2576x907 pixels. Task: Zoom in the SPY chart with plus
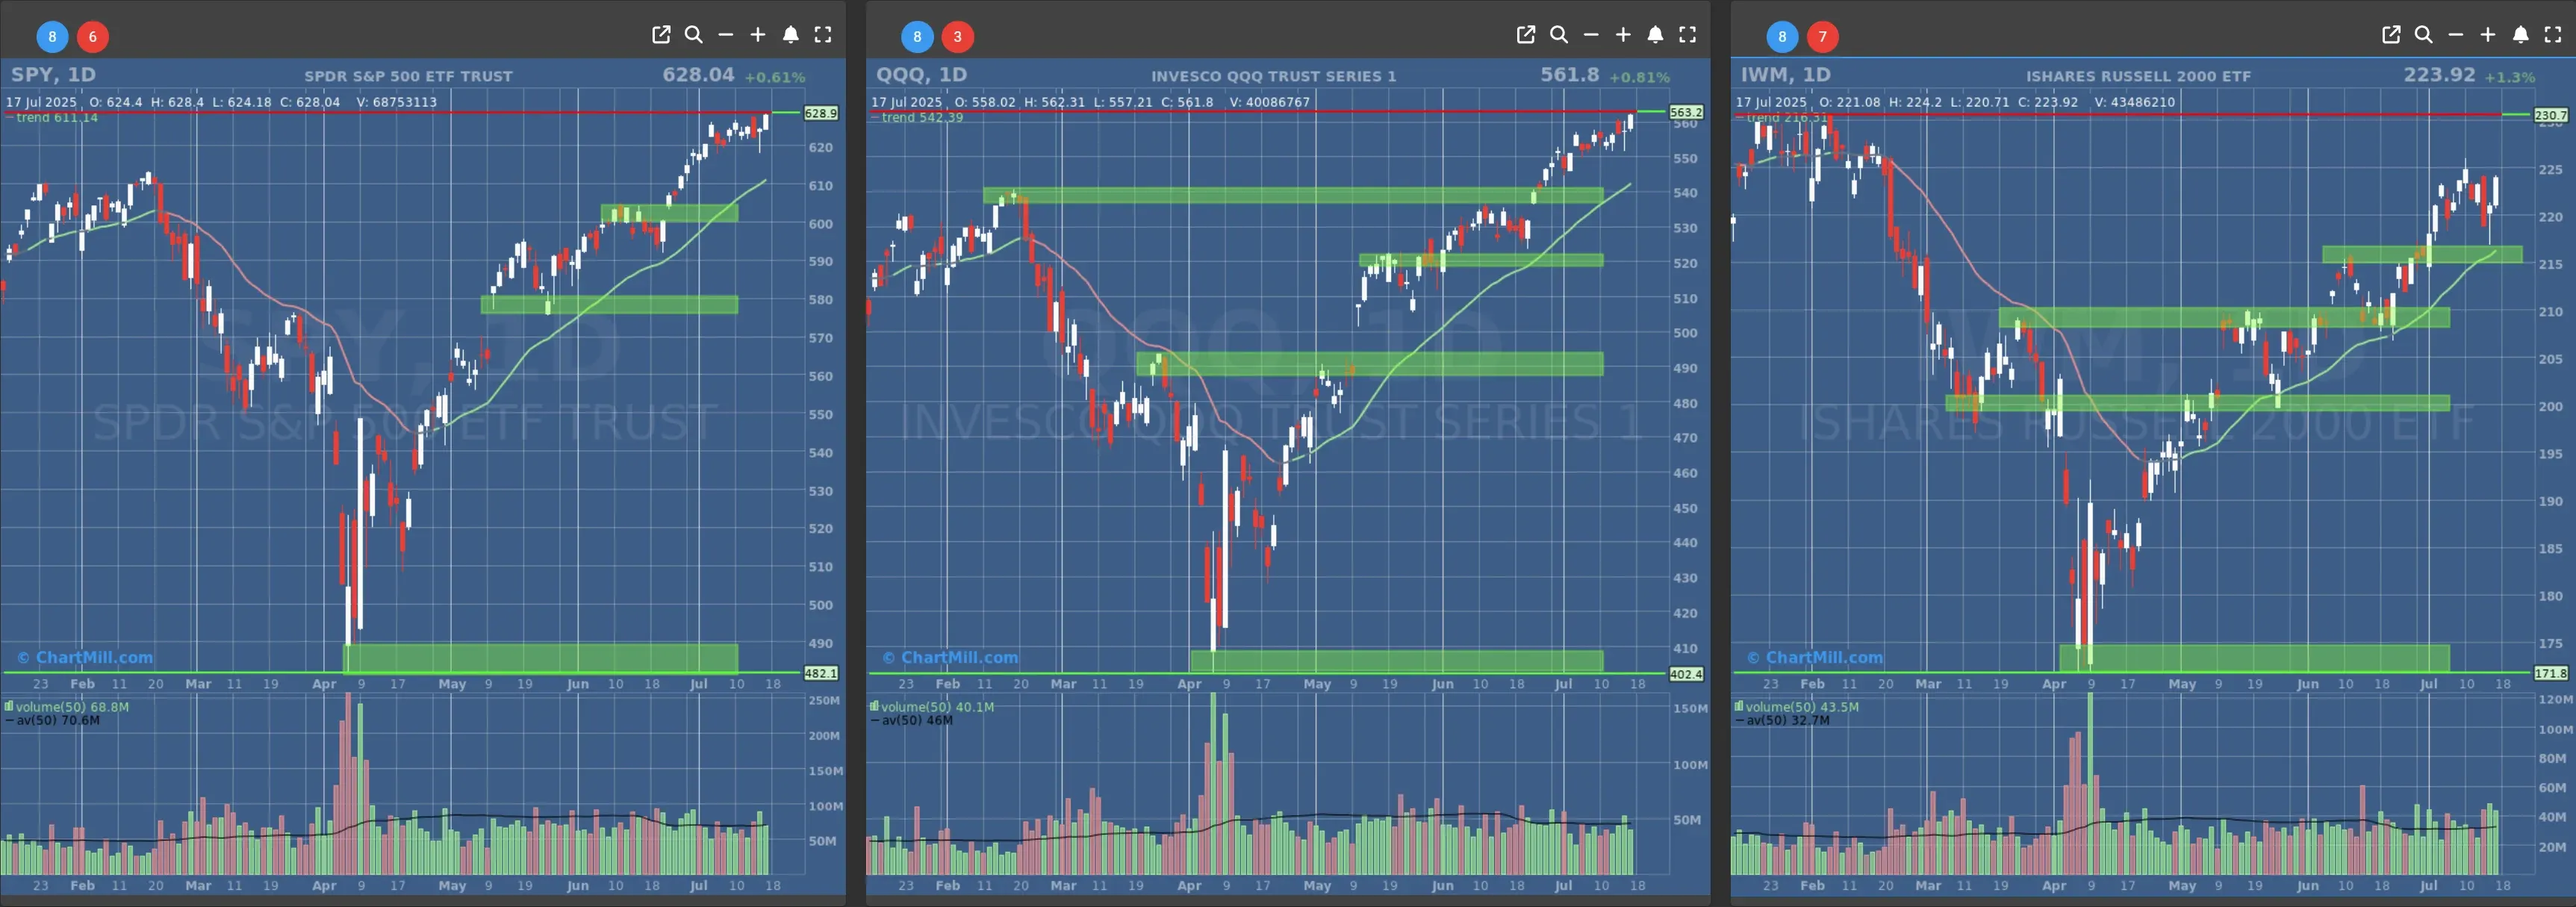[758, 35]
